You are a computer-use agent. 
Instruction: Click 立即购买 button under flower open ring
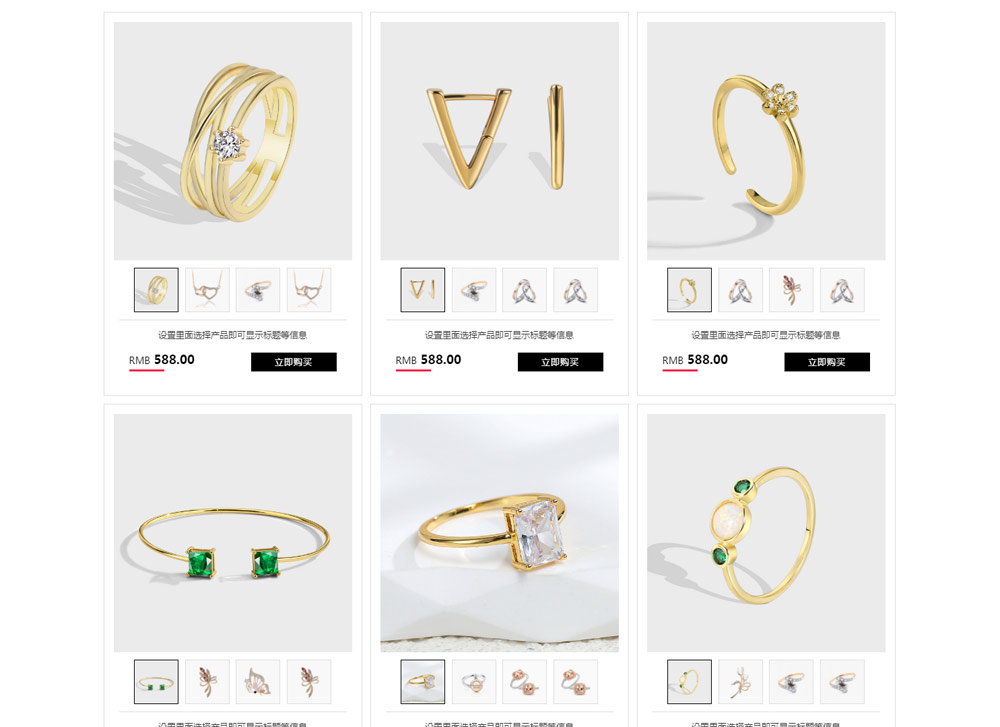click(827, 362)
